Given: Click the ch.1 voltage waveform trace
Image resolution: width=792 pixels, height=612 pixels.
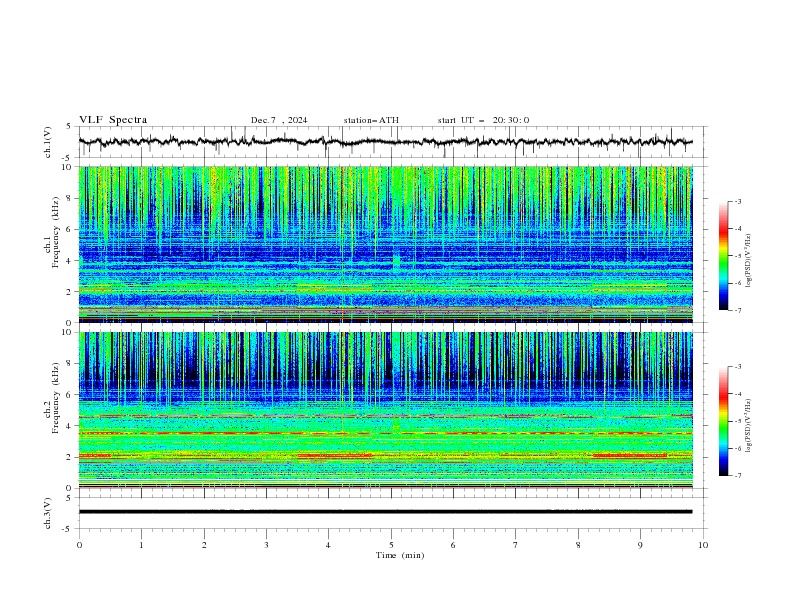Looking at the screenshot, I should point(385,142).
